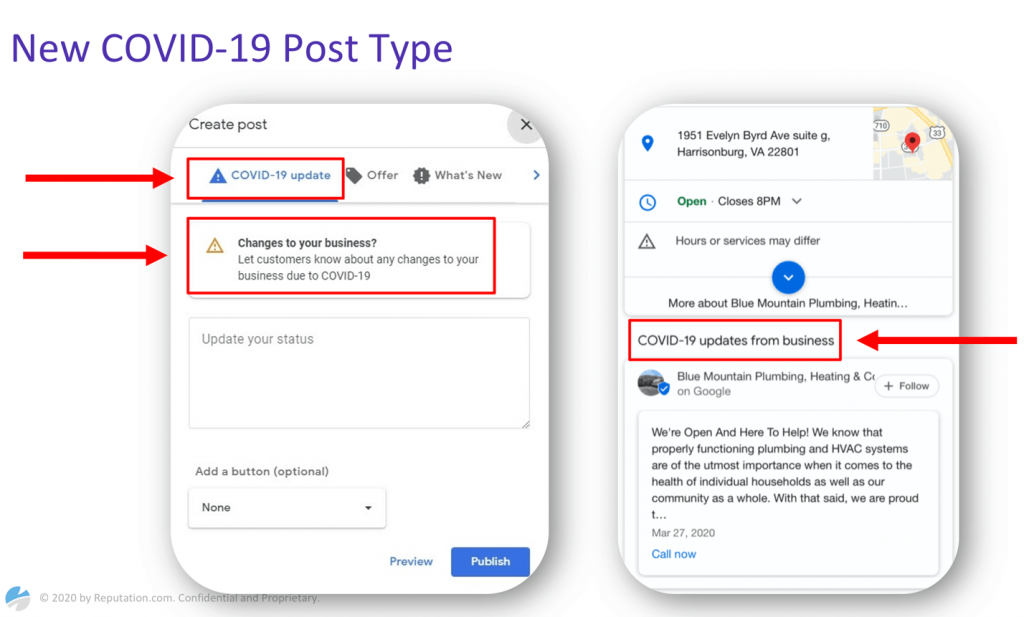This screenshot has width=1024, height=617.
Task: Click 'New COVID-19 Post Type' slide title
Action: (232, 48)
